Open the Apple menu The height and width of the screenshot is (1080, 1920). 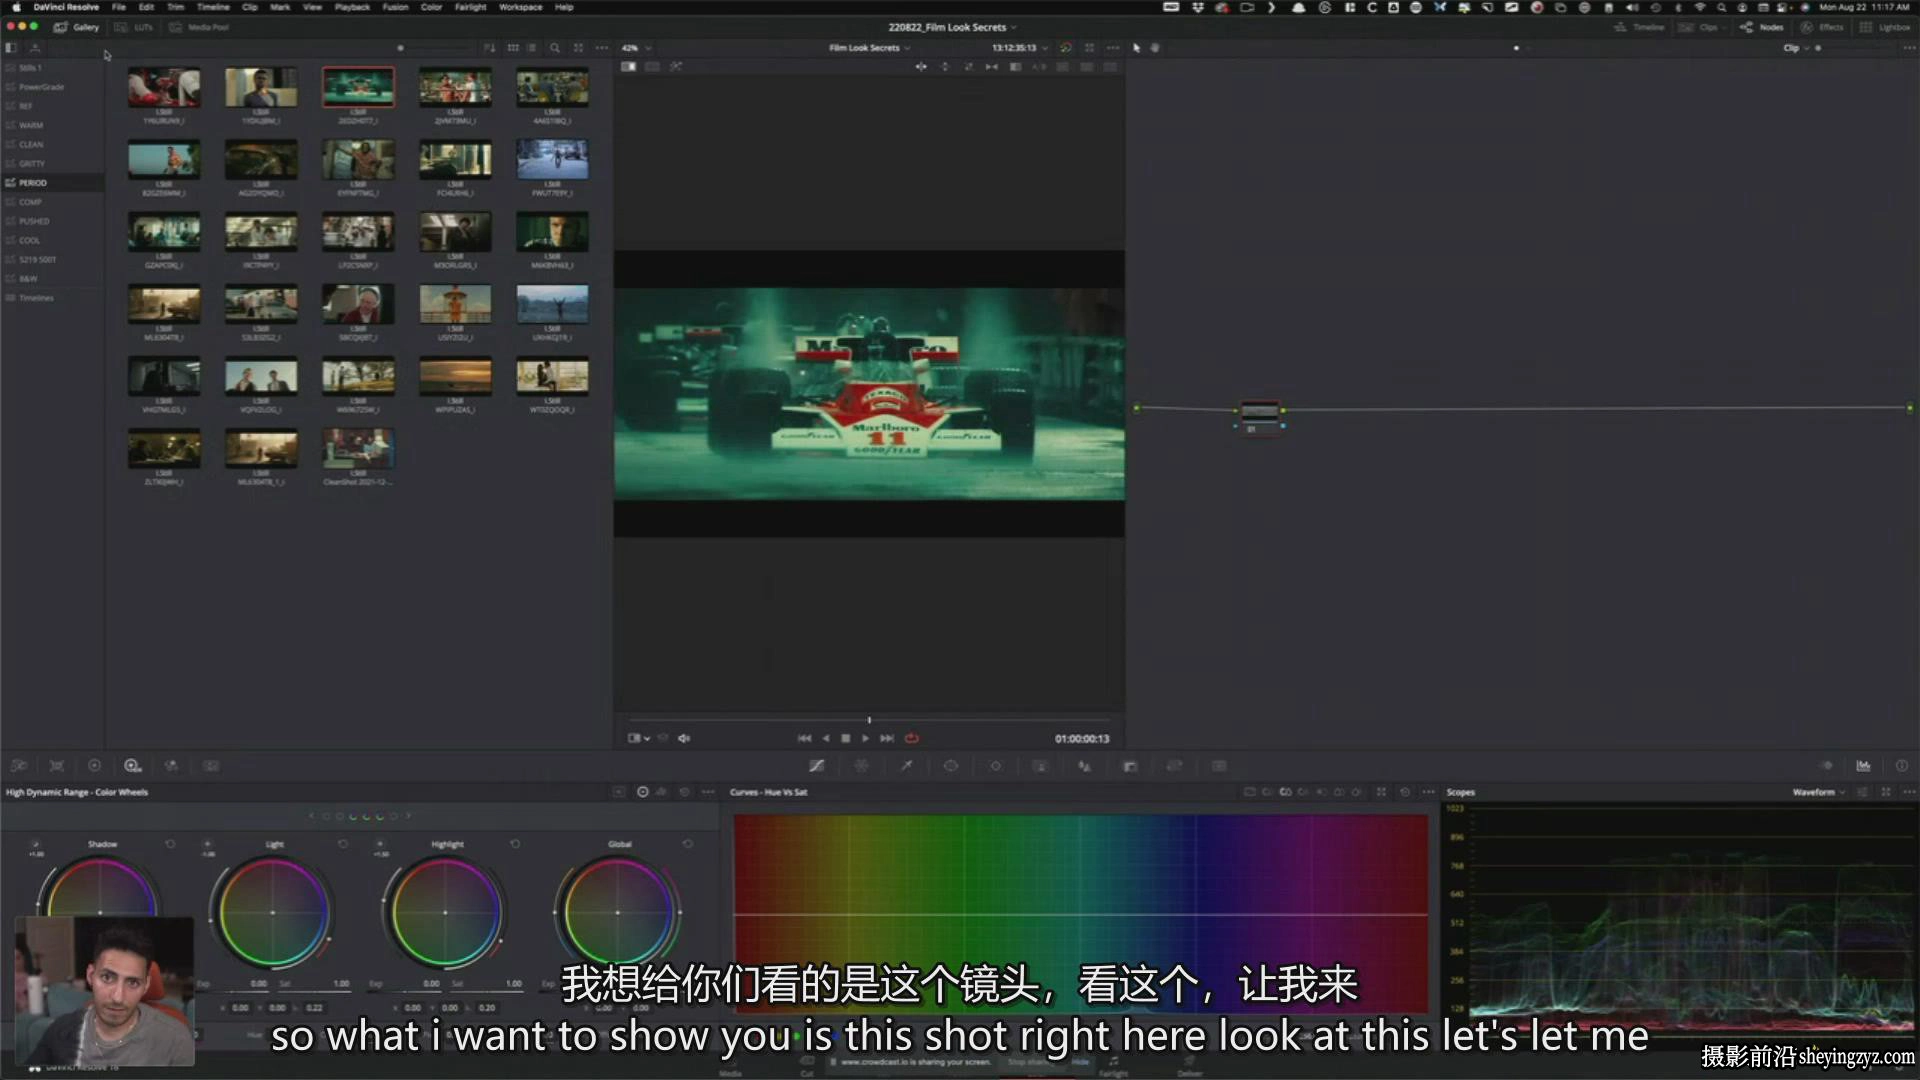tap(16, 7)
